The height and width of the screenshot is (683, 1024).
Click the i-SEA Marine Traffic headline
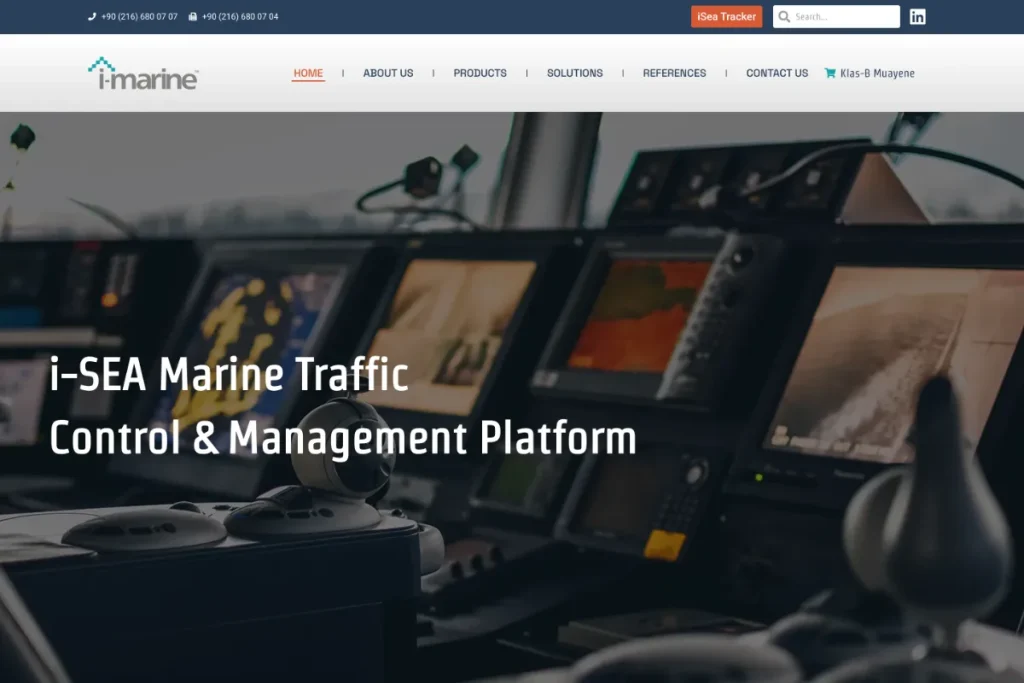click(229, 375)
